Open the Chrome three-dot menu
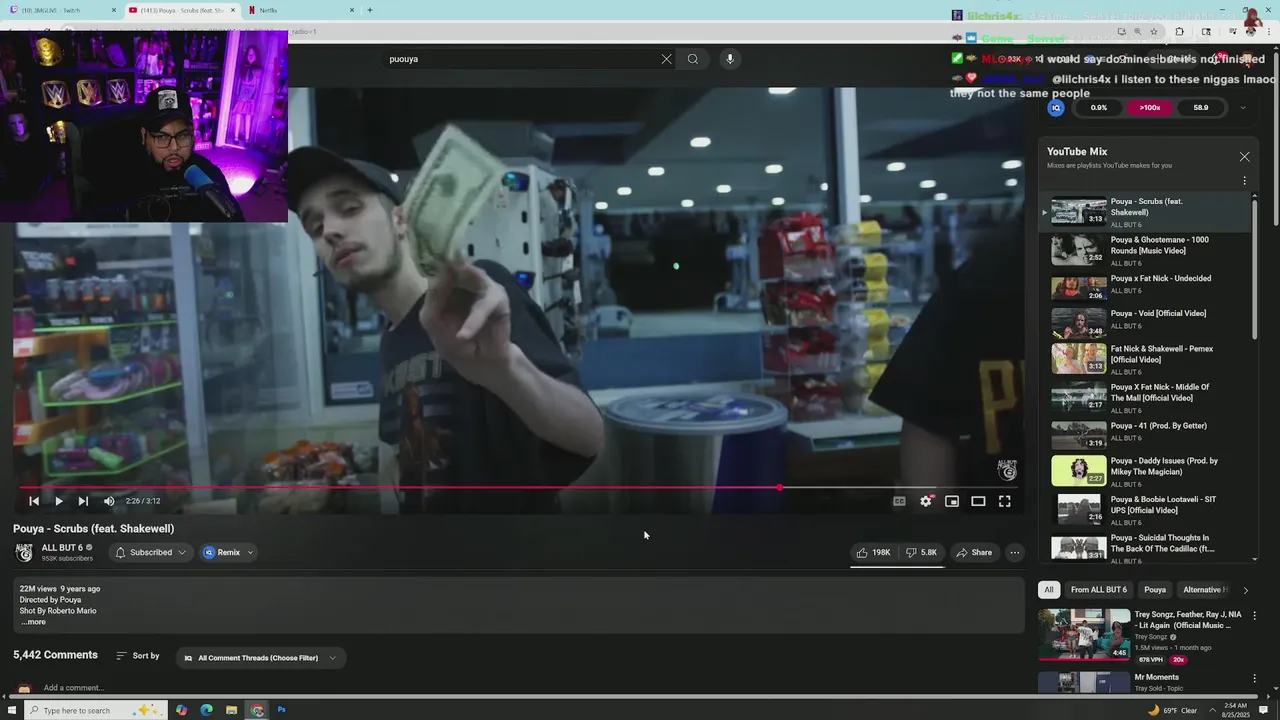 point(1269,31)
